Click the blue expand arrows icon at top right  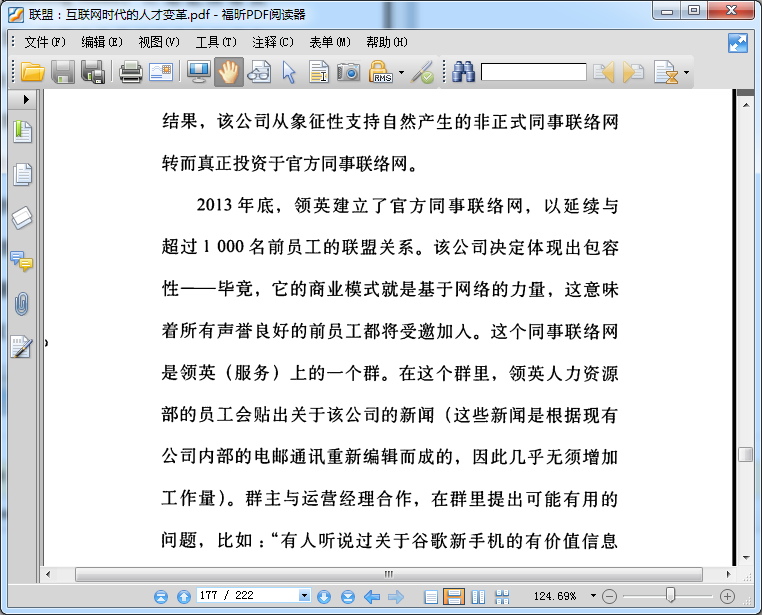(738, 43)
